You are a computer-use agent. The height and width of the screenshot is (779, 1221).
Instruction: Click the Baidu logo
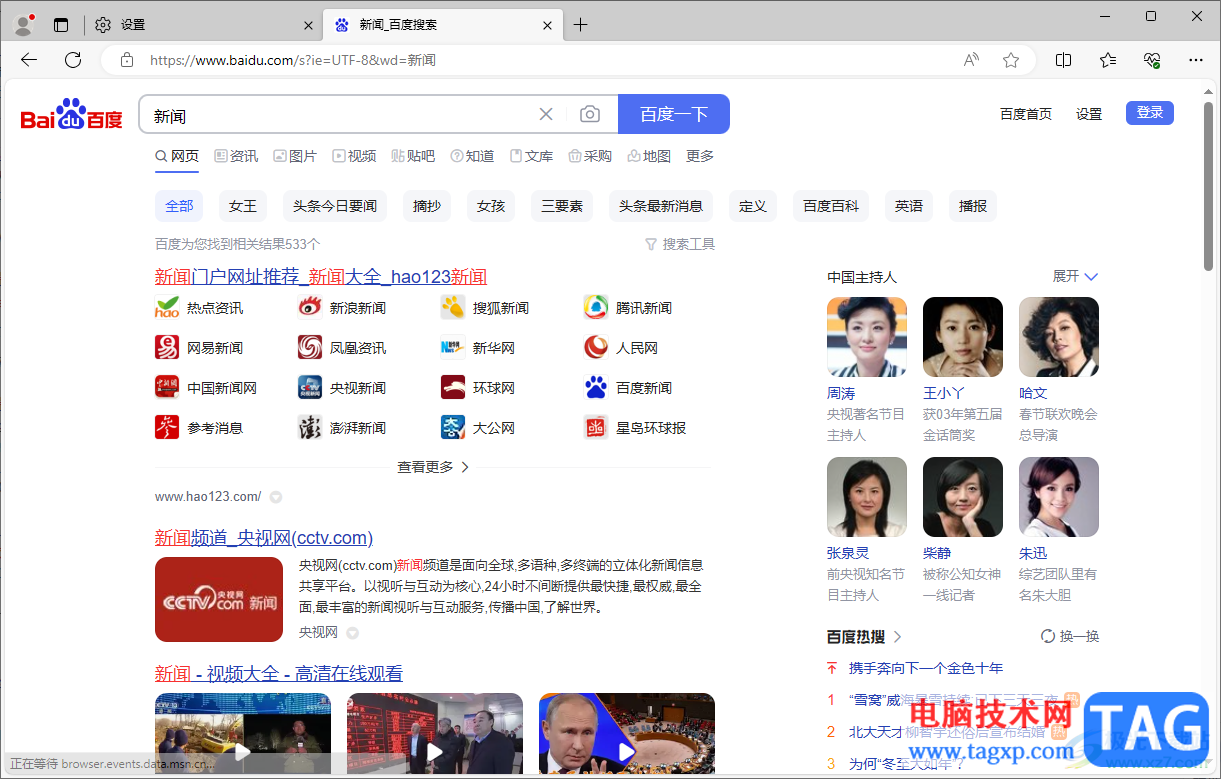tap(72, 115)
